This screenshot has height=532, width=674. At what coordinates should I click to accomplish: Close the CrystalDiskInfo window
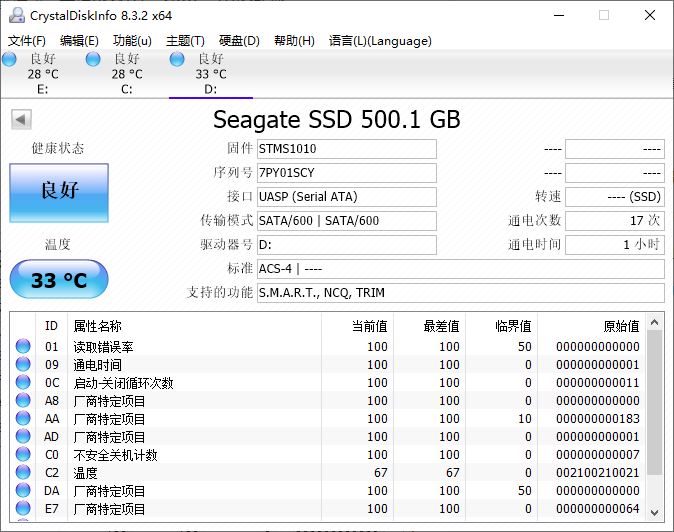tap(650, 15)
